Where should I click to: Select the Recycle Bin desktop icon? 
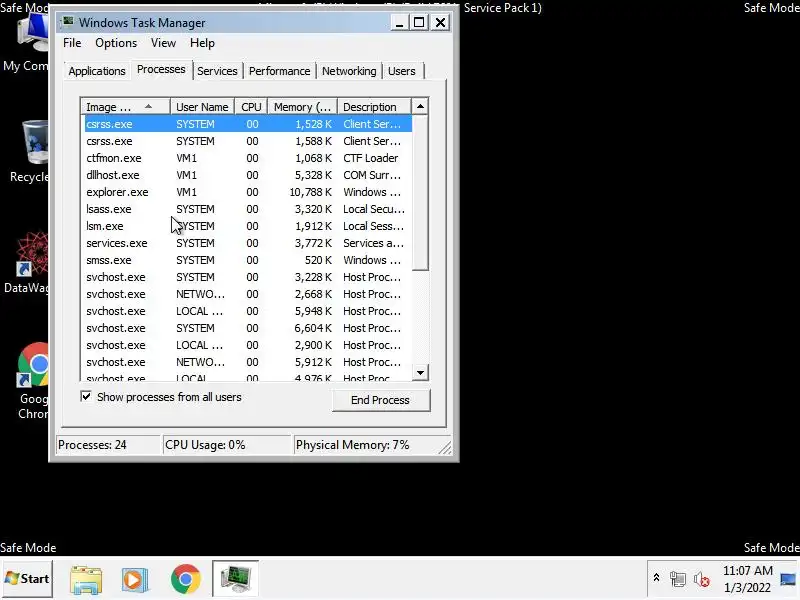click(30, 151)
